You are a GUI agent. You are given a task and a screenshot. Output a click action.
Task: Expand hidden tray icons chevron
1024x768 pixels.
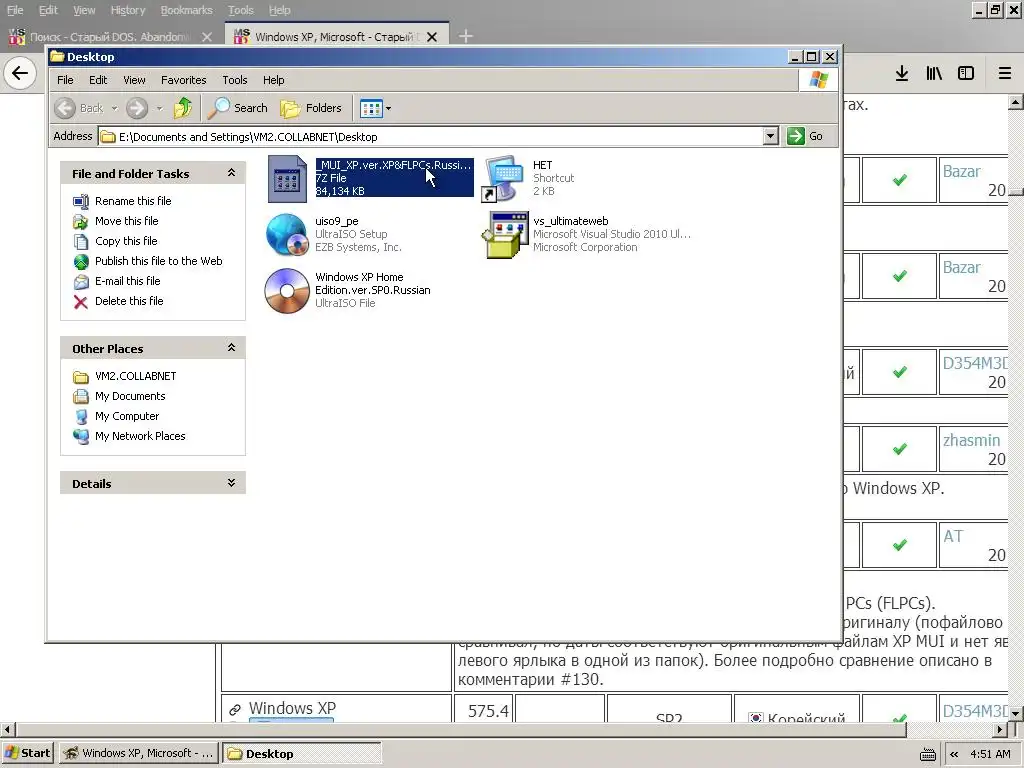coord(954,754)
